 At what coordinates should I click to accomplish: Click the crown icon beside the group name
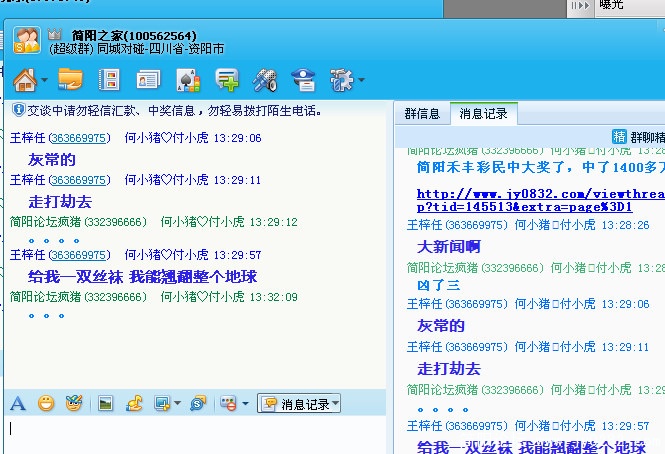[55, 34]
